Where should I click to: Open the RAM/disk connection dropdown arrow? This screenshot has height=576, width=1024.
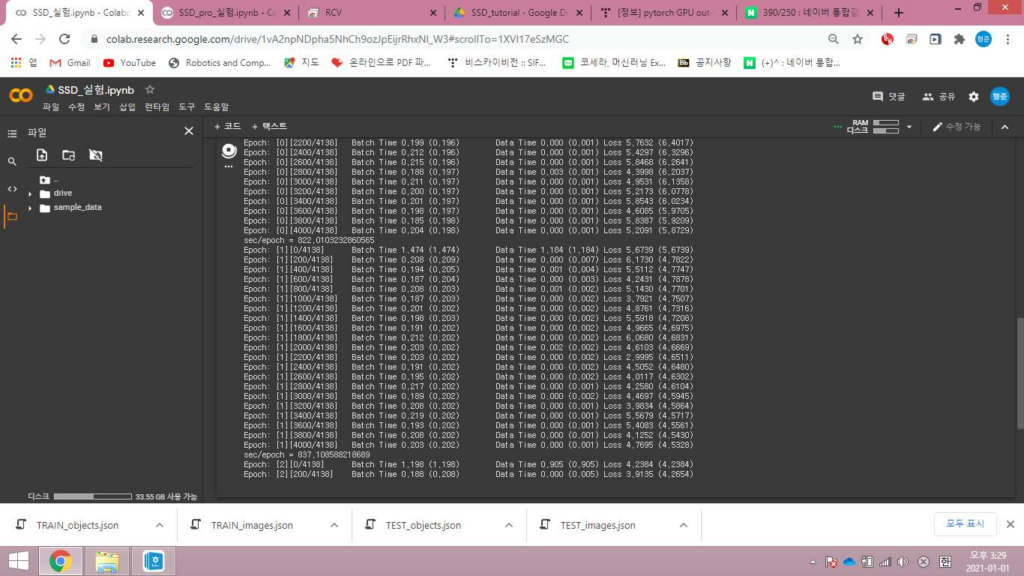point(909,127)
